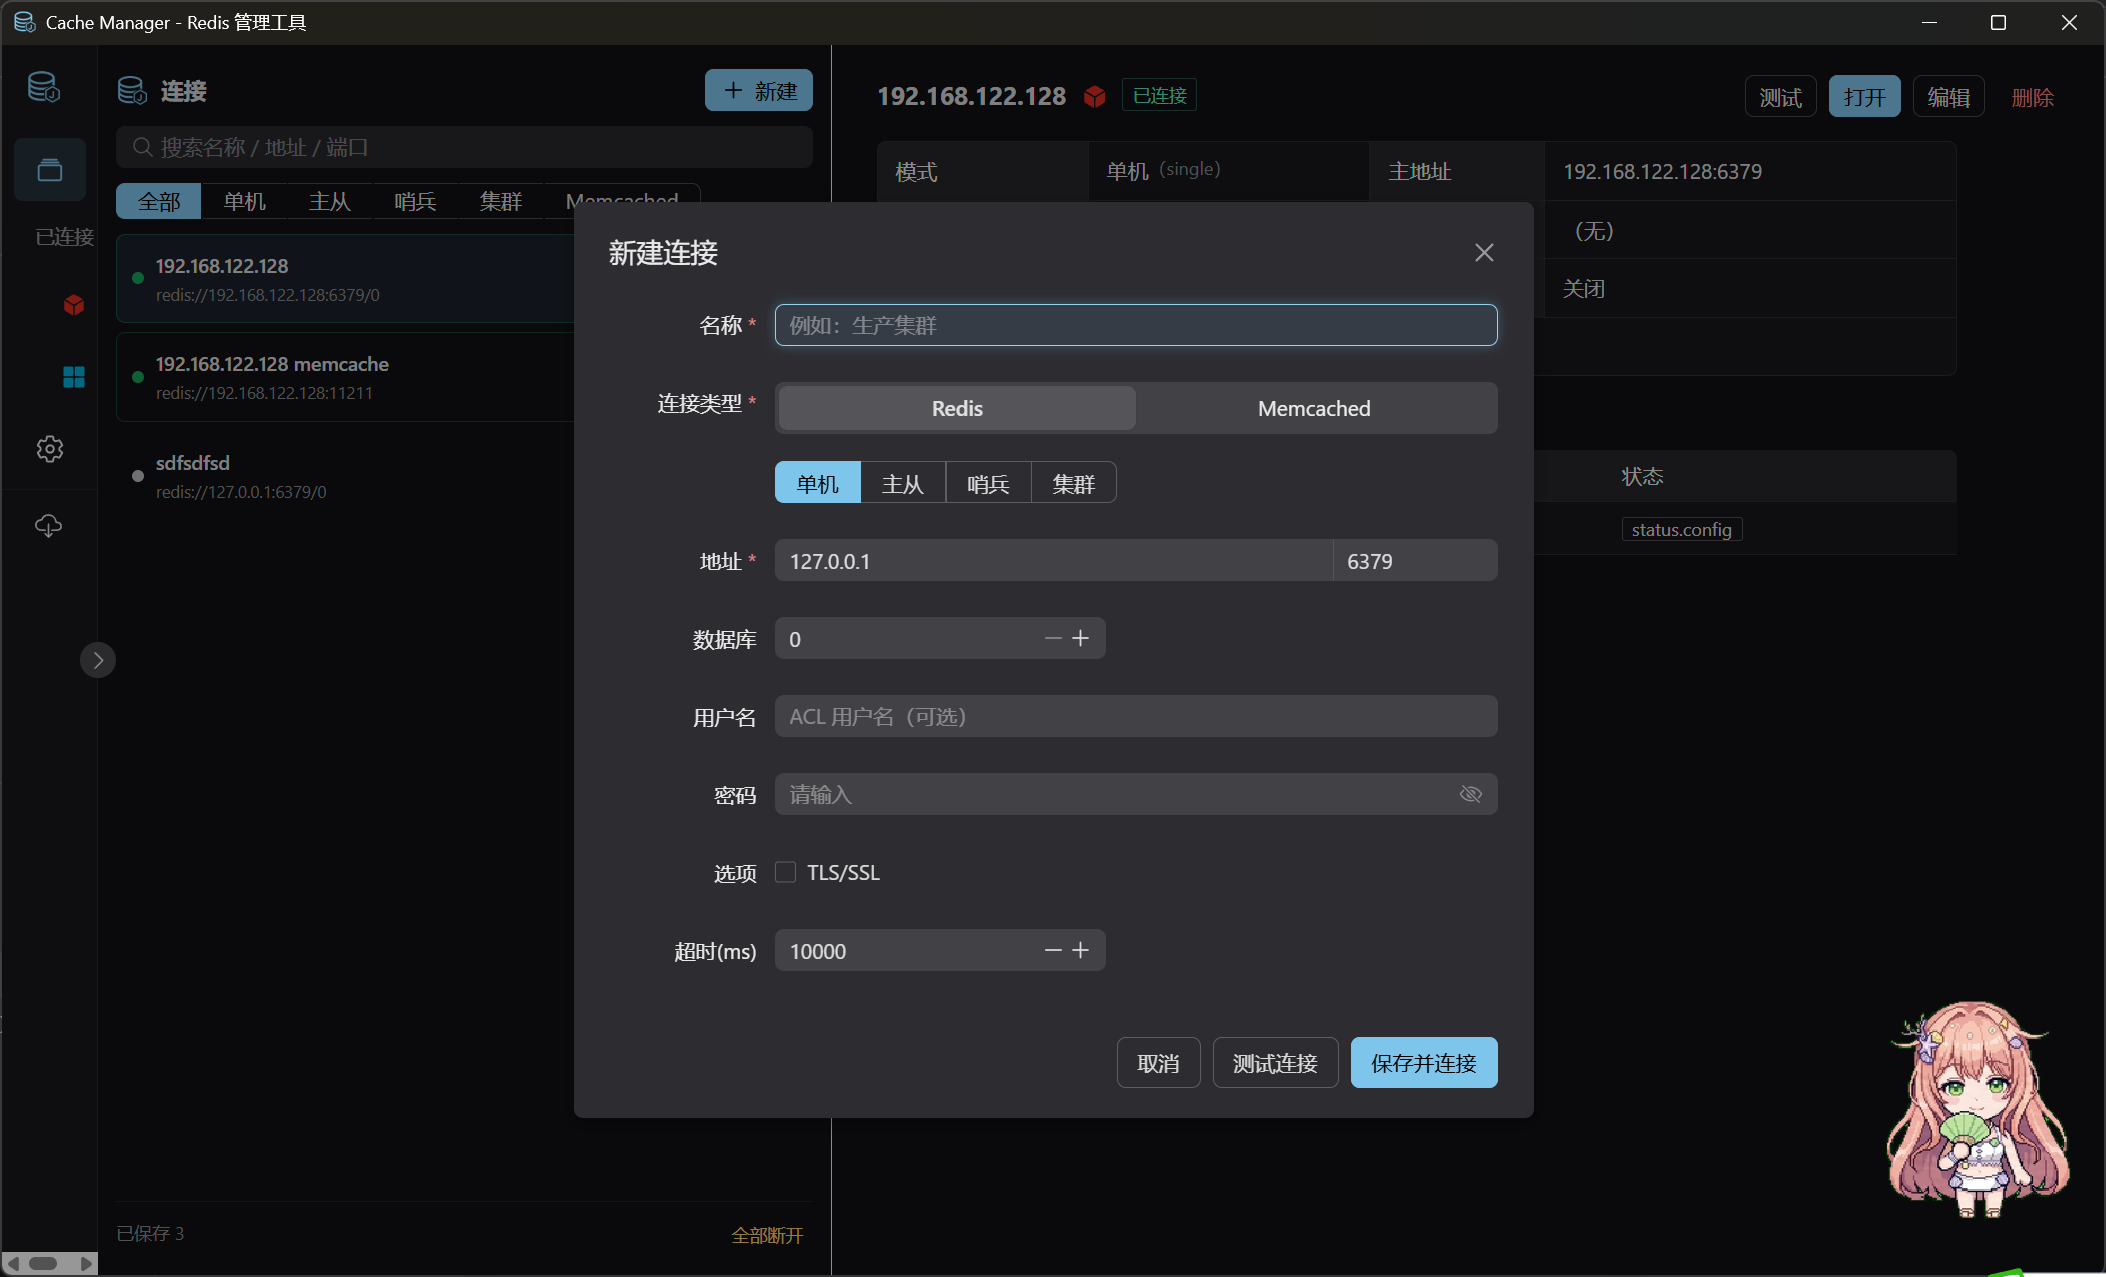Switch to the 单机 filter tab in list

click(x=244, y=202)
